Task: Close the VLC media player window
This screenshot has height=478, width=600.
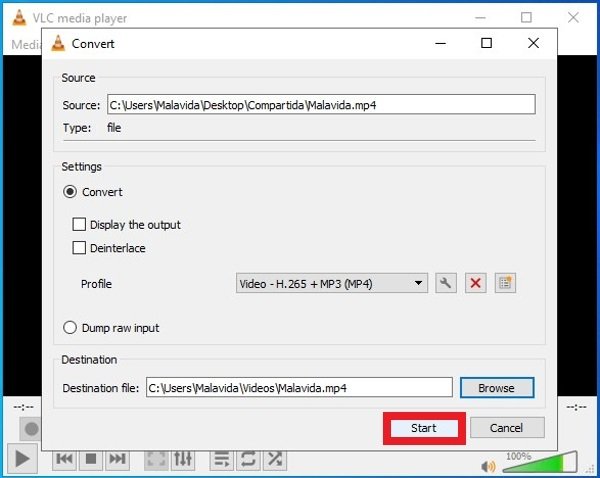Action: [573, 17]
